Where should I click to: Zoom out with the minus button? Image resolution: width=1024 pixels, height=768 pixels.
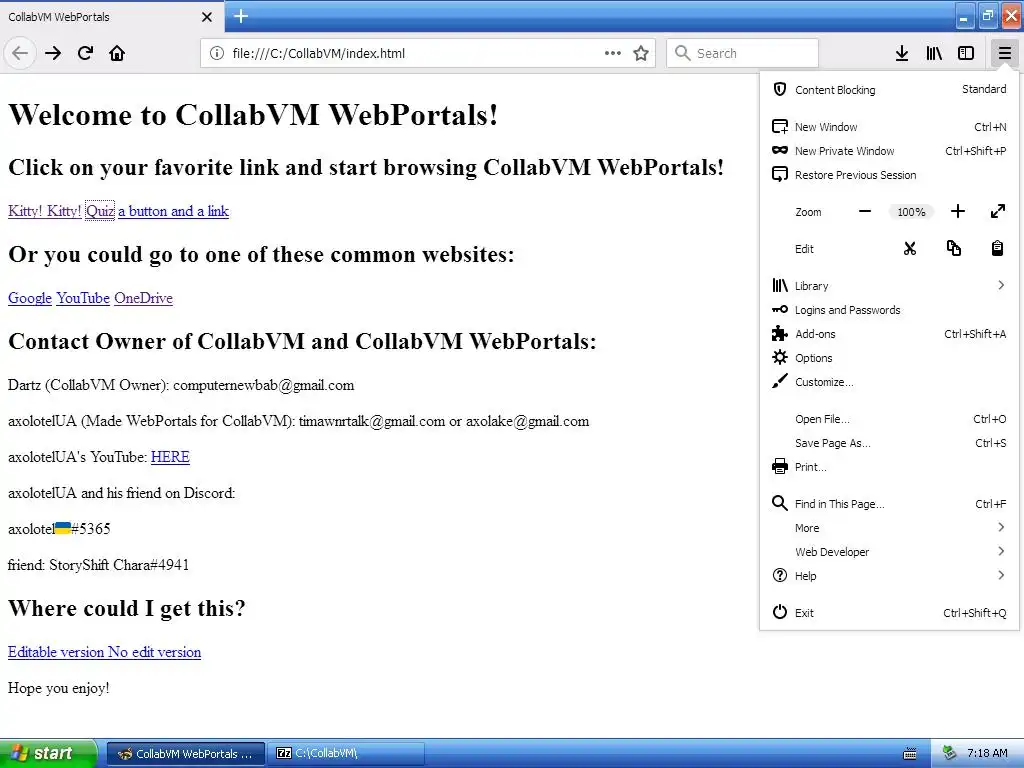point(865,212)
